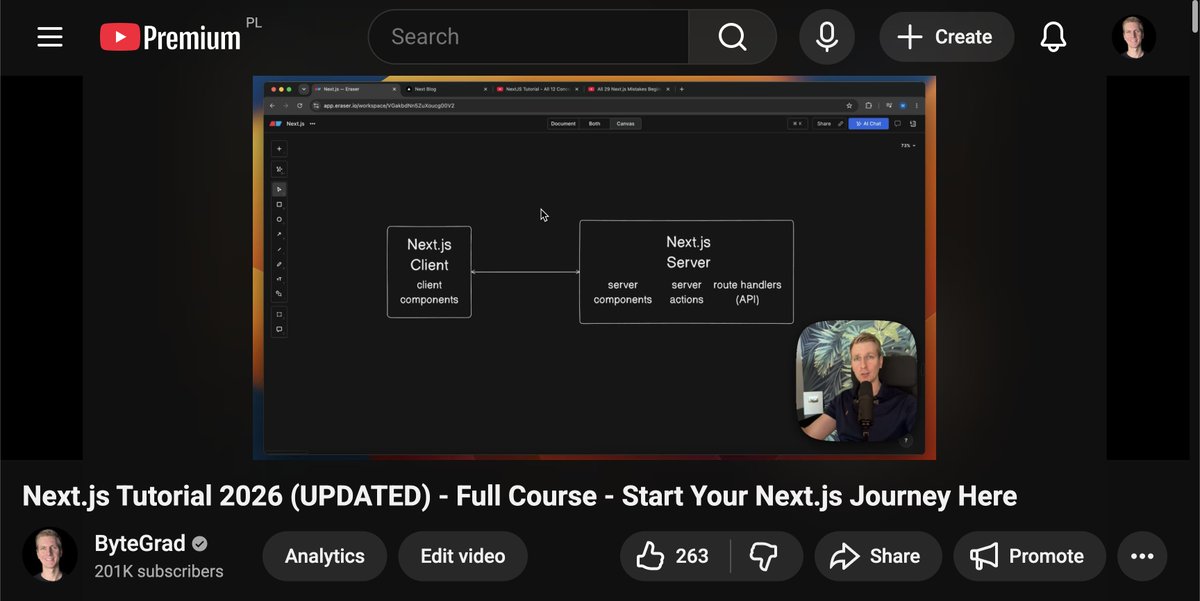Open the three-dot more actions menu
1200x601 pixels.
click(x=1141, y=556)
